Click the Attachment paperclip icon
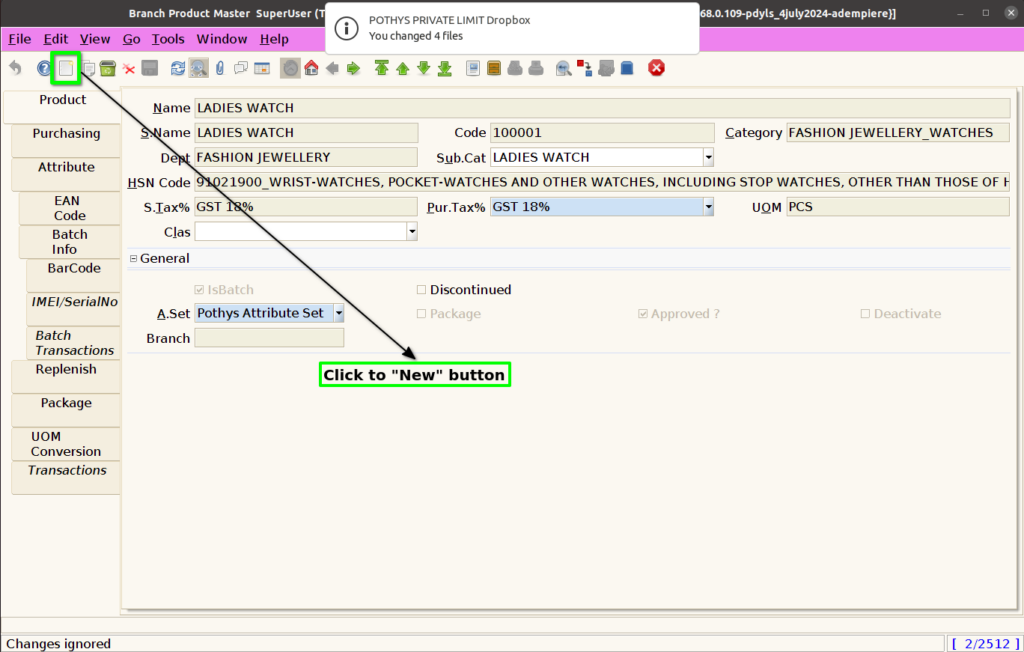Viewport: 1024px width, 652px height. 220,68
